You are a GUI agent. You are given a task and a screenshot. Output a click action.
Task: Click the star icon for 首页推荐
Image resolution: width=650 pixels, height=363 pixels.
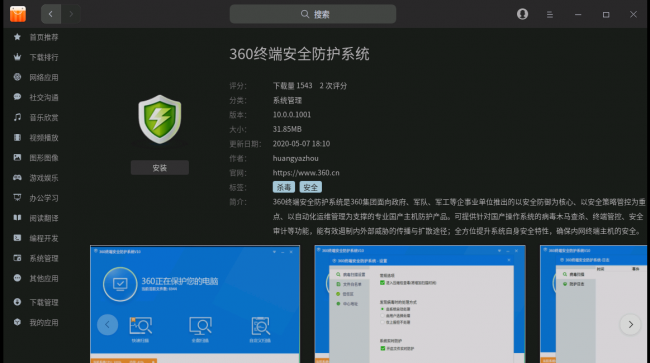[x=17, y=37]
